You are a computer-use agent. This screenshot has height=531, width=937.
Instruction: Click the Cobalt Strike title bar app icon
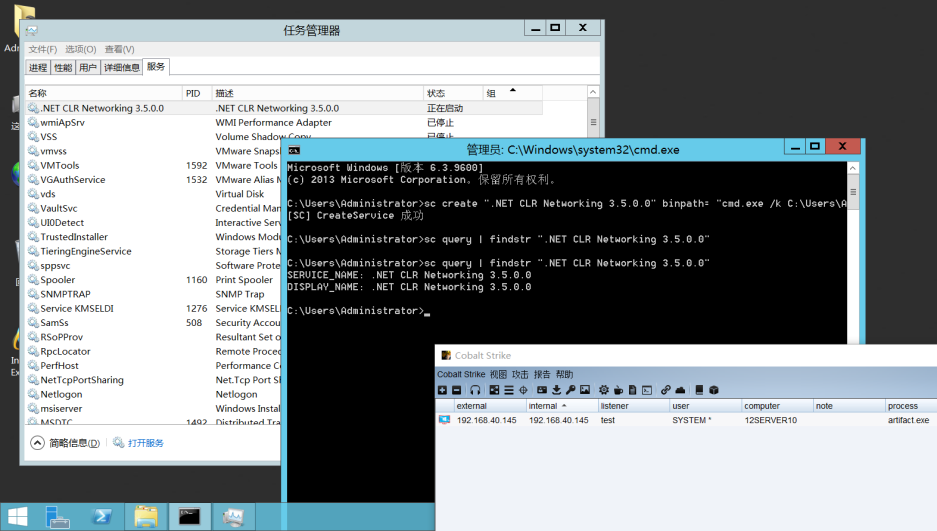(x=446, y=355)
